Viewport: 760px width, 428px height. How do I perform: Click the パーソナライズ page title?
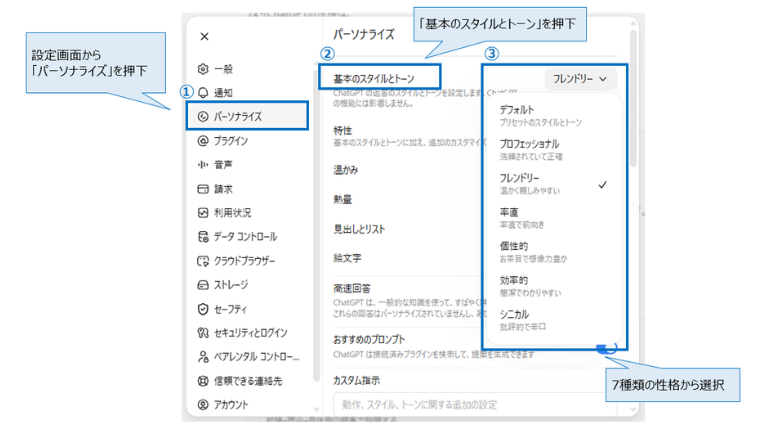point(364,34)
